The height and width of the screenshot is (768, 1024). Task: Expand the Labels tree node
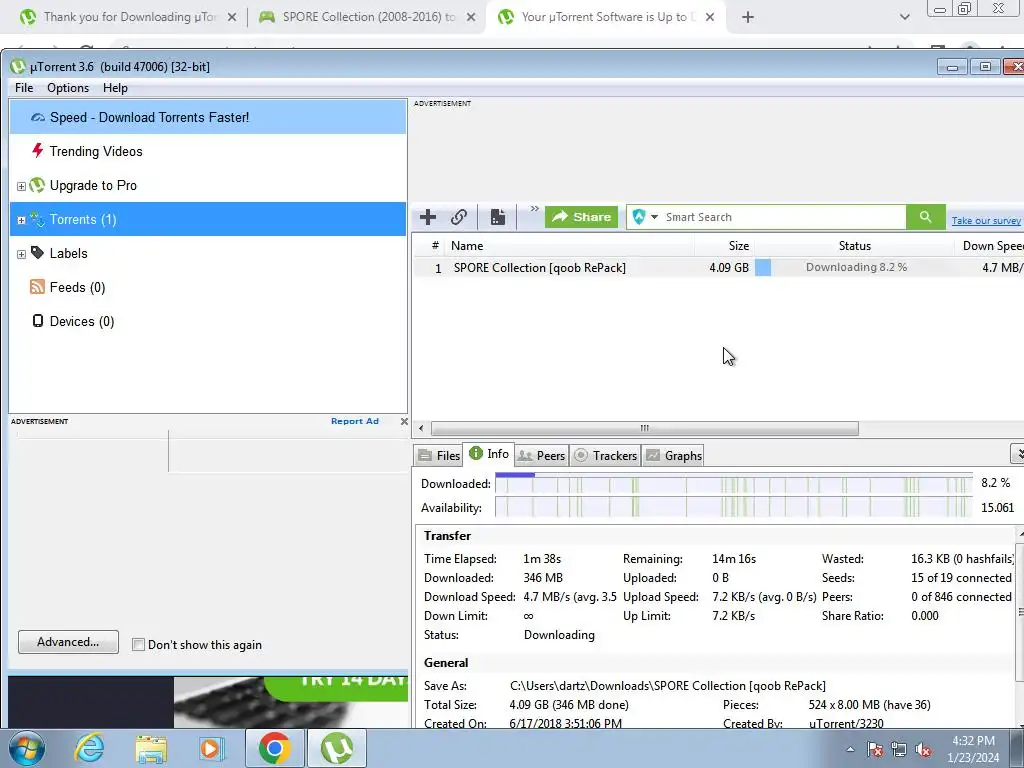coord(21,254)
